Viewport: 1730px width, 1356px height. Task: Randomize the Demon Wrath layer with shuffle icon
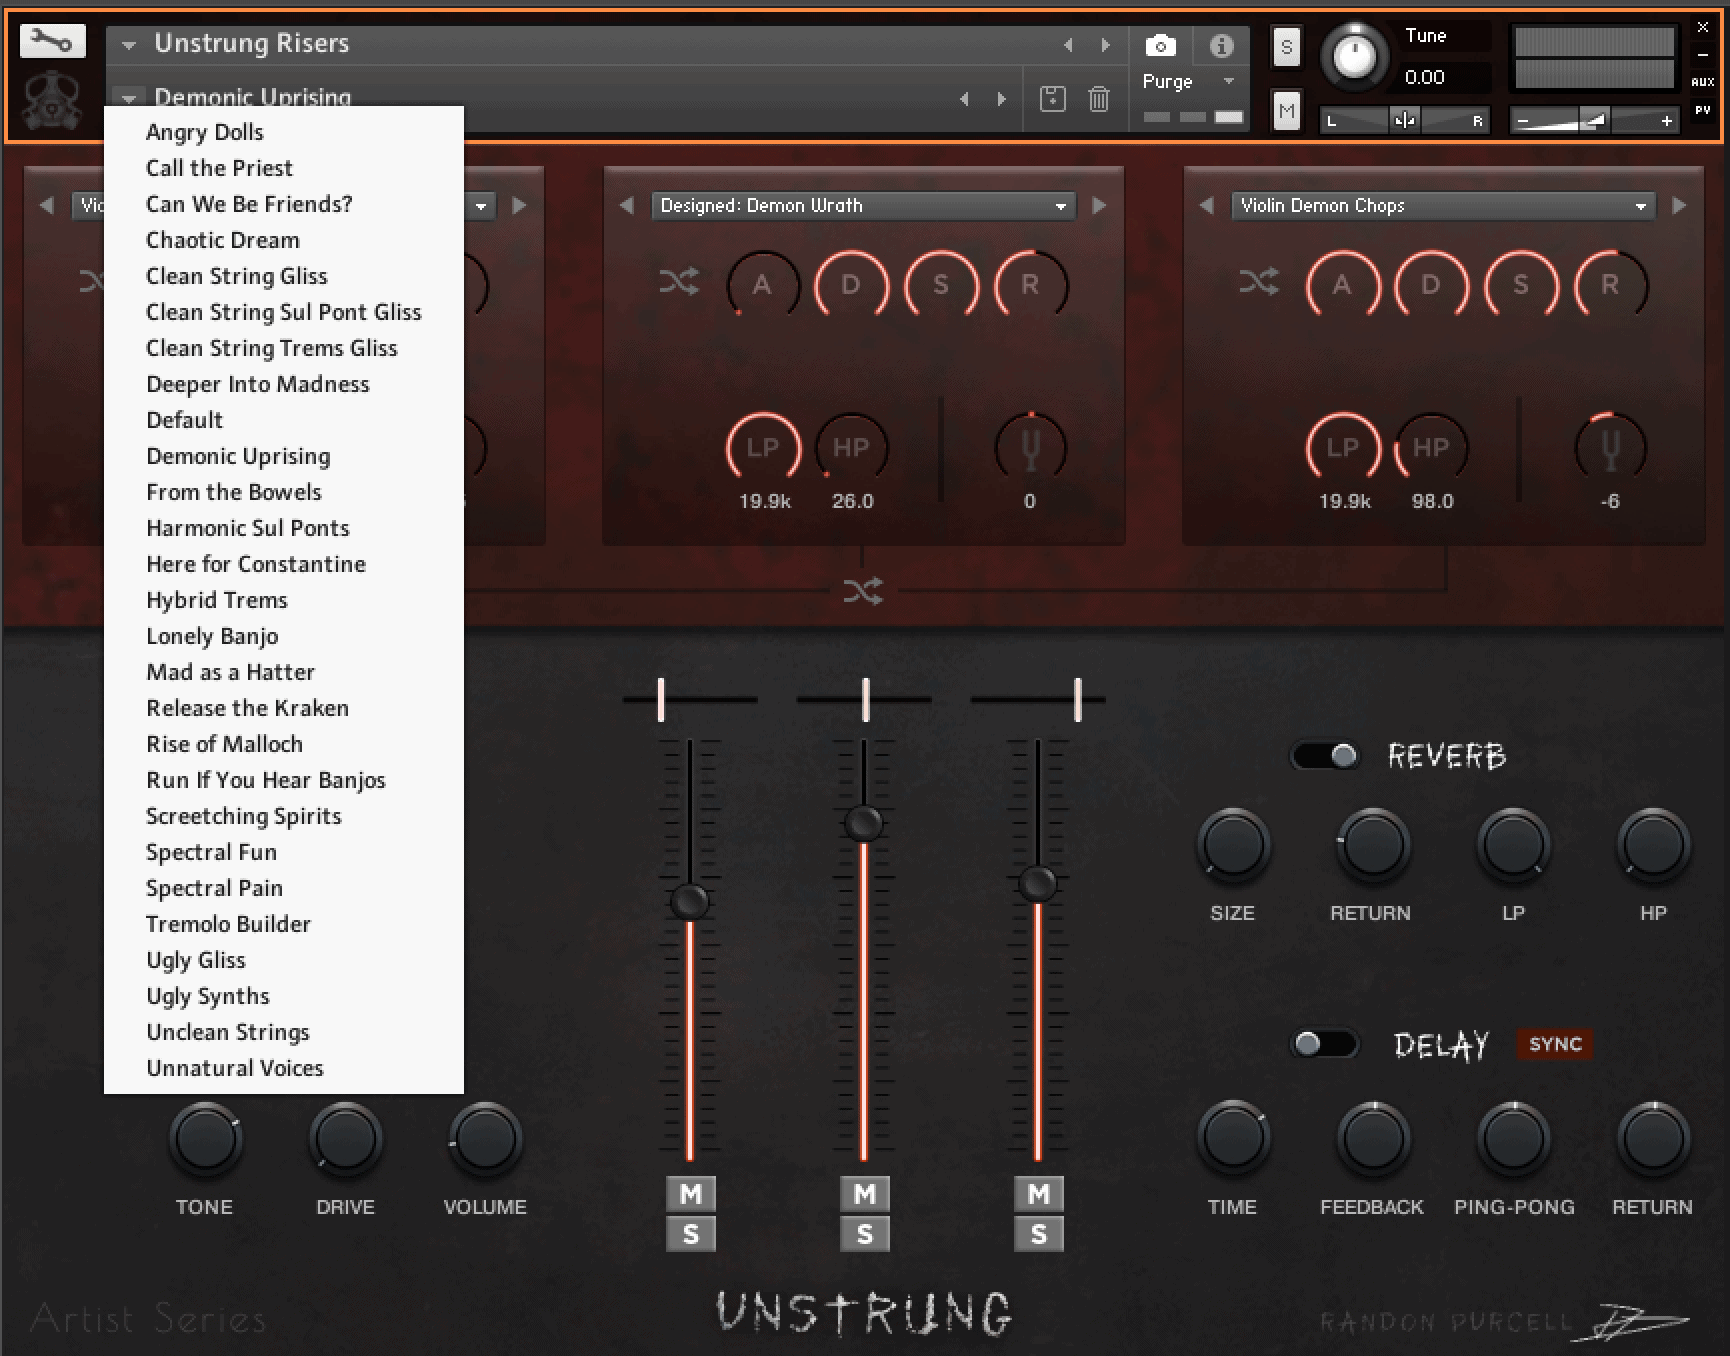[679, 282]
